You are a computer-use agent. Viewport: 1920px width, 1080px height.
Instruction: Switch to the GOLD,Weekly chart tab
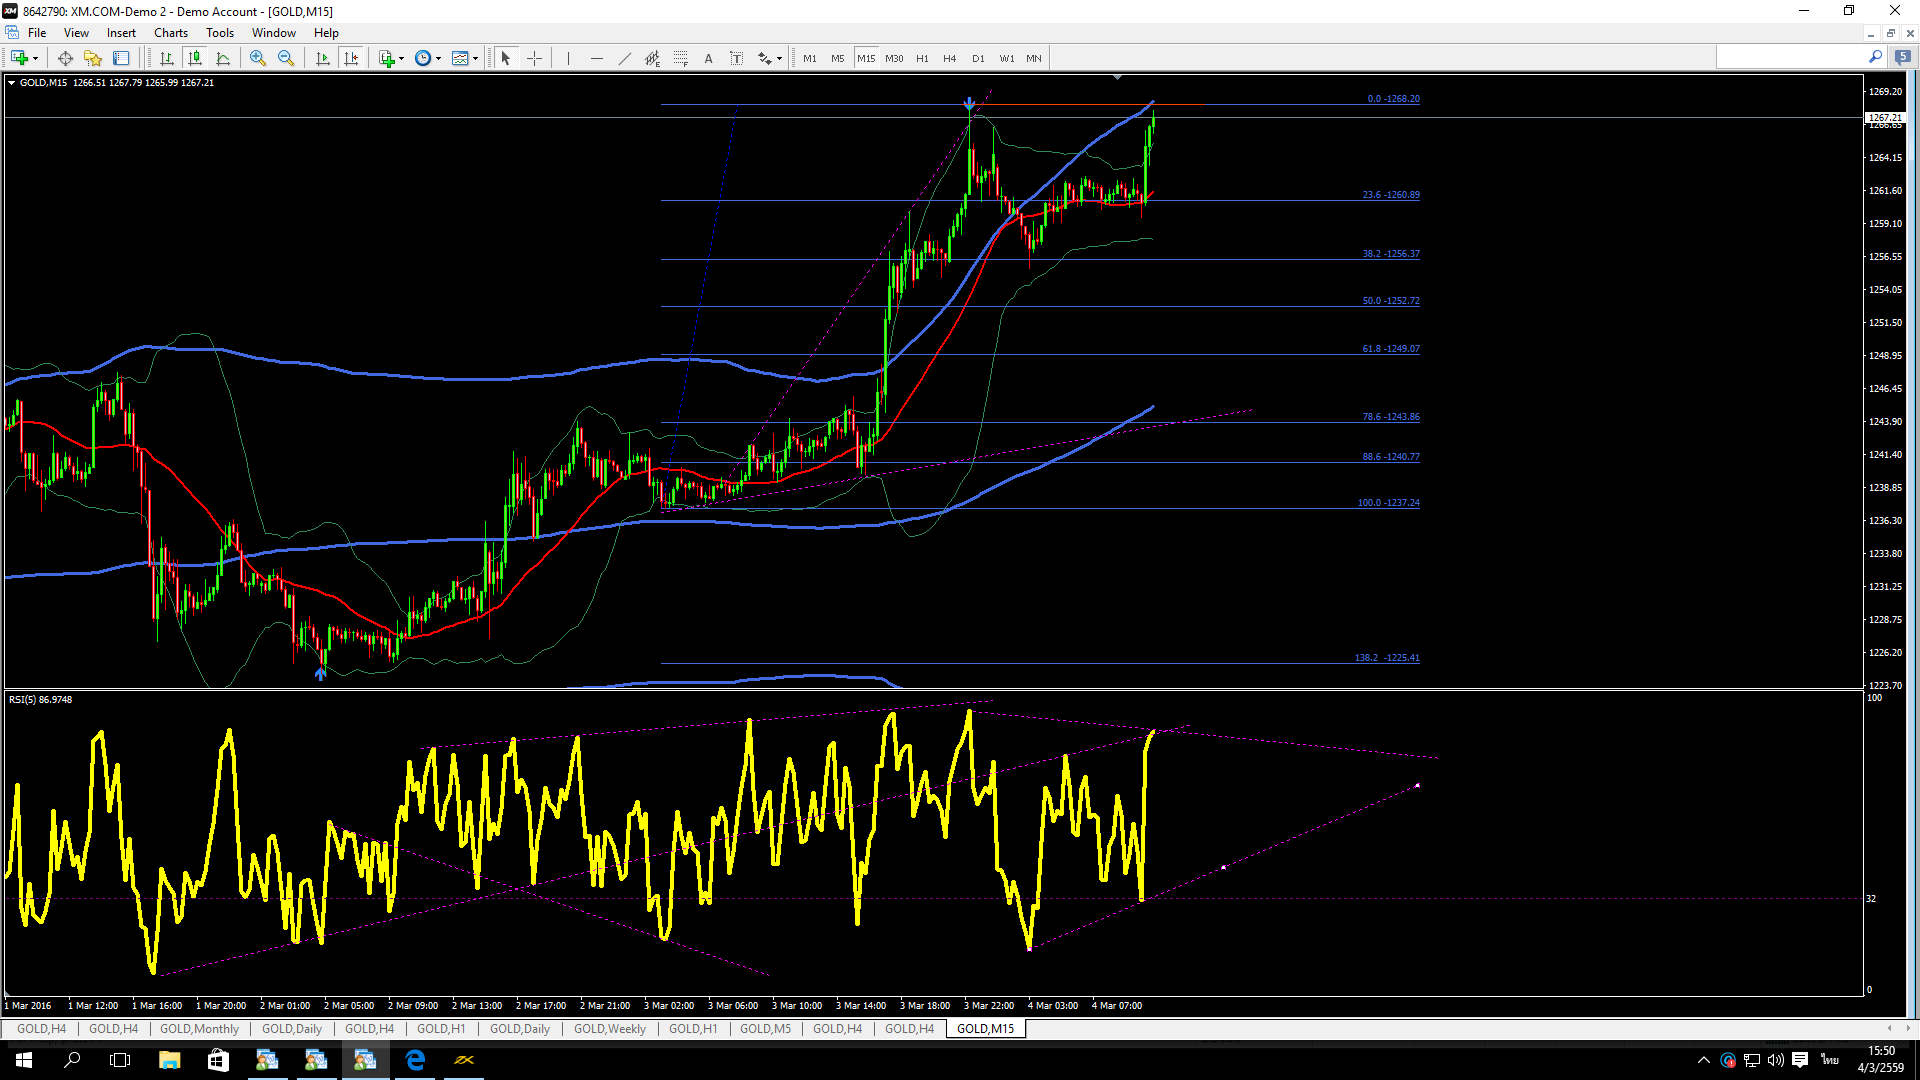[609, 1028]
